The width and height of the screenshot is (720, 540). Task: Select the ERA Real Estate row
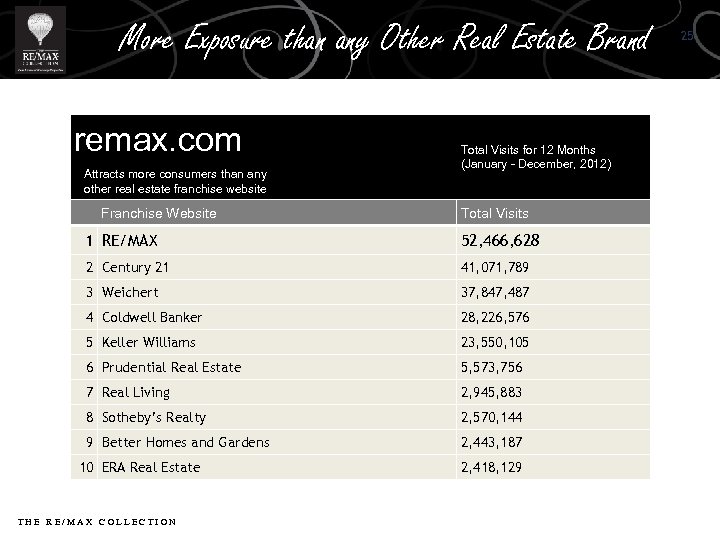coord(151,467)
